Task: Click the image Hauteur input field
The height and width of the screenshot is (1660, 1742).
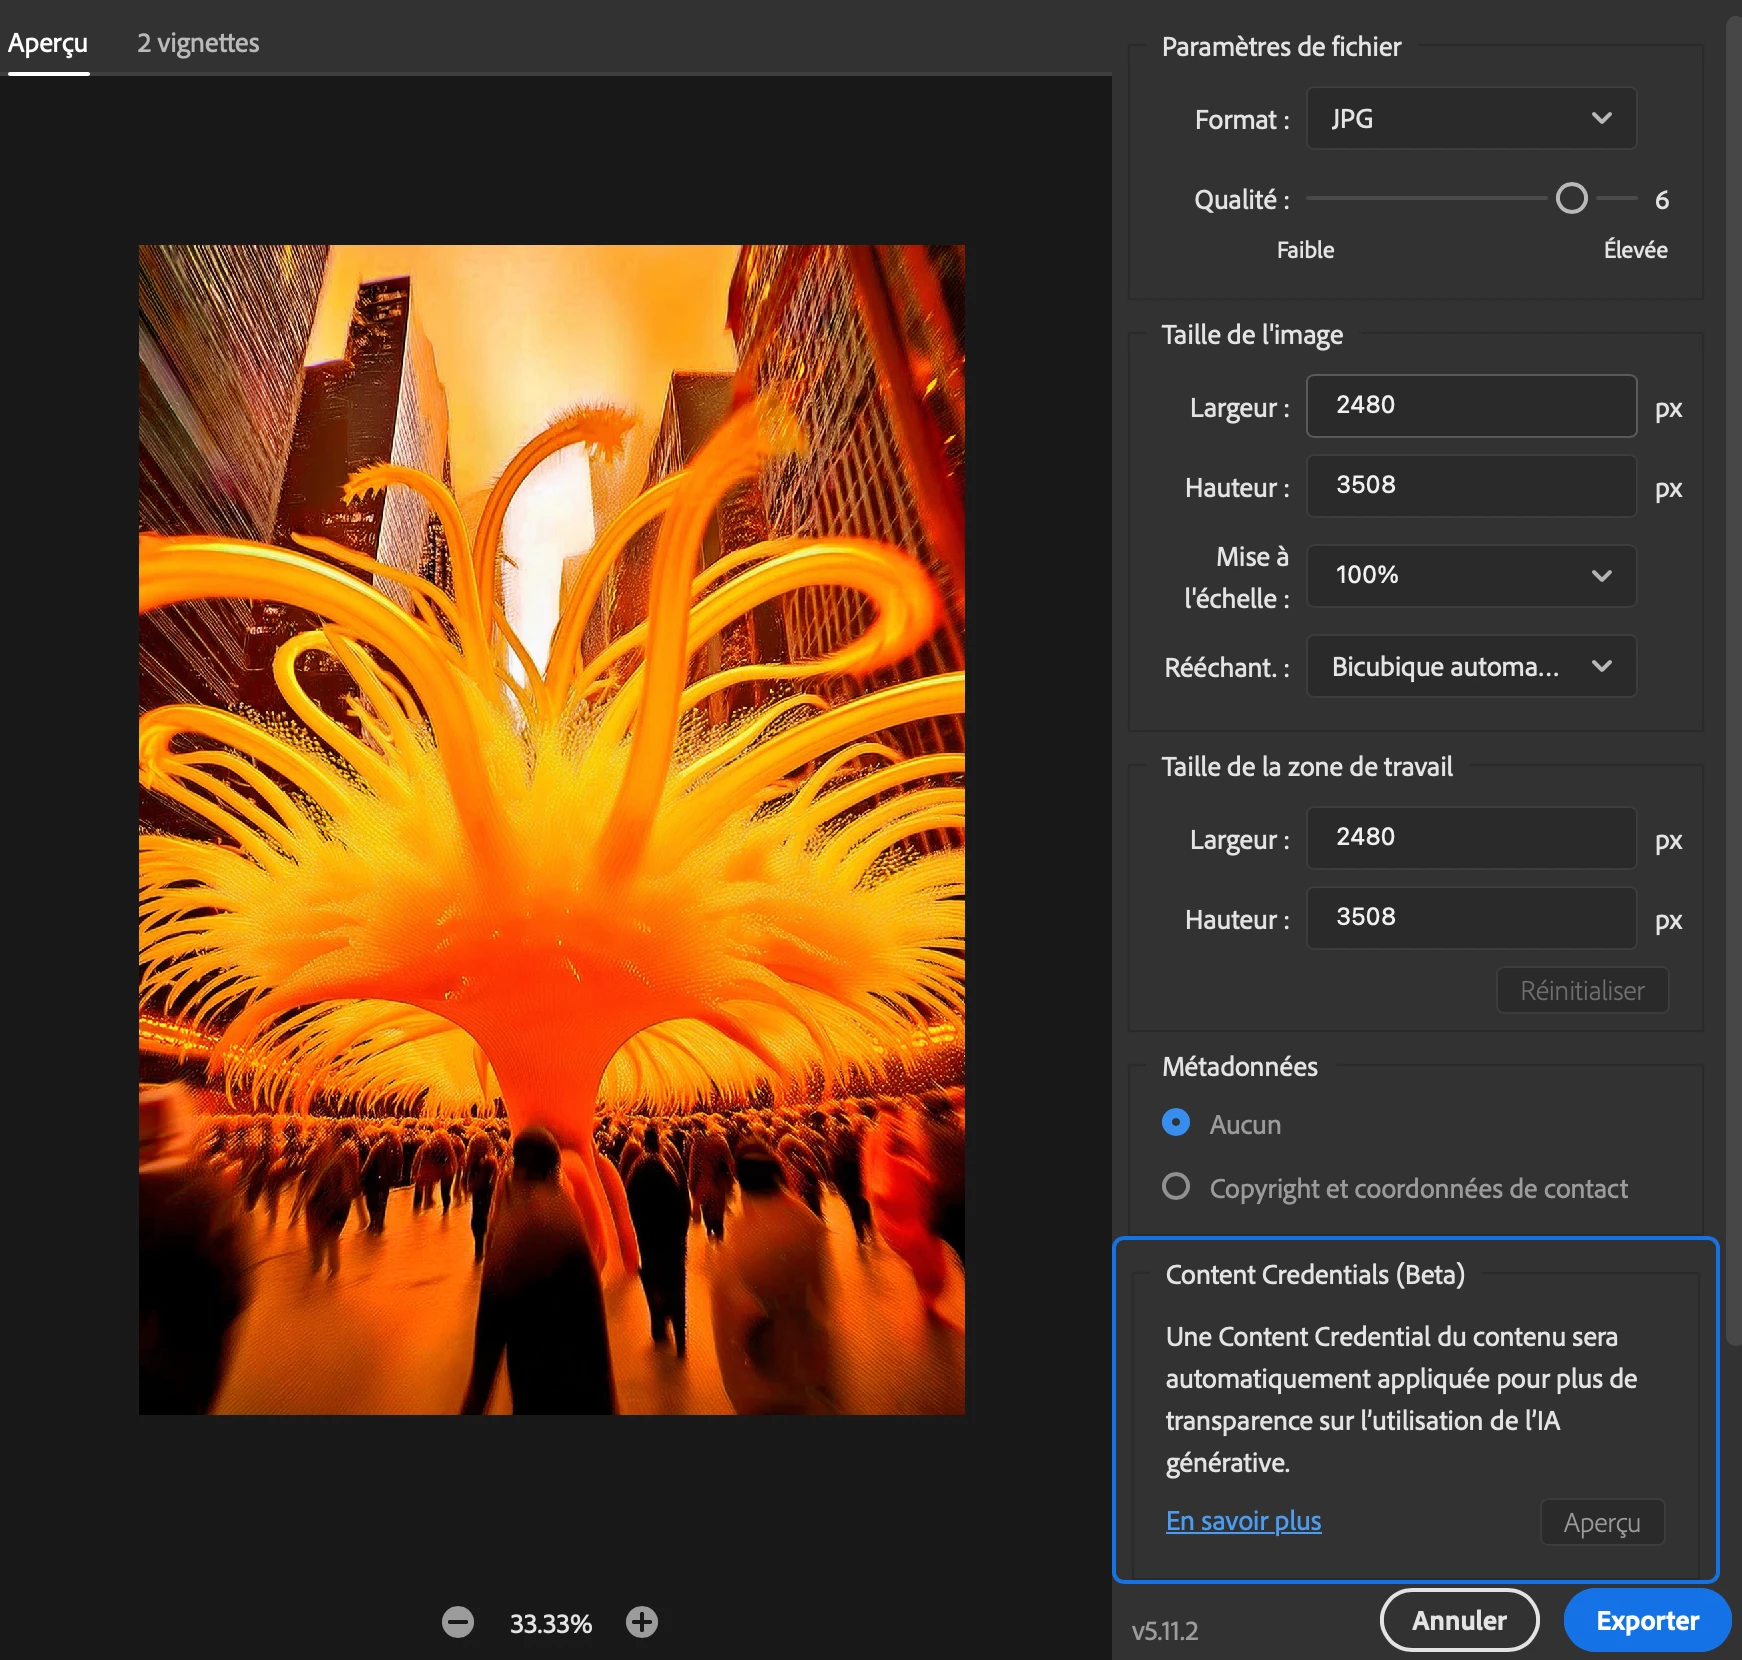Action: pos(1471,486)
